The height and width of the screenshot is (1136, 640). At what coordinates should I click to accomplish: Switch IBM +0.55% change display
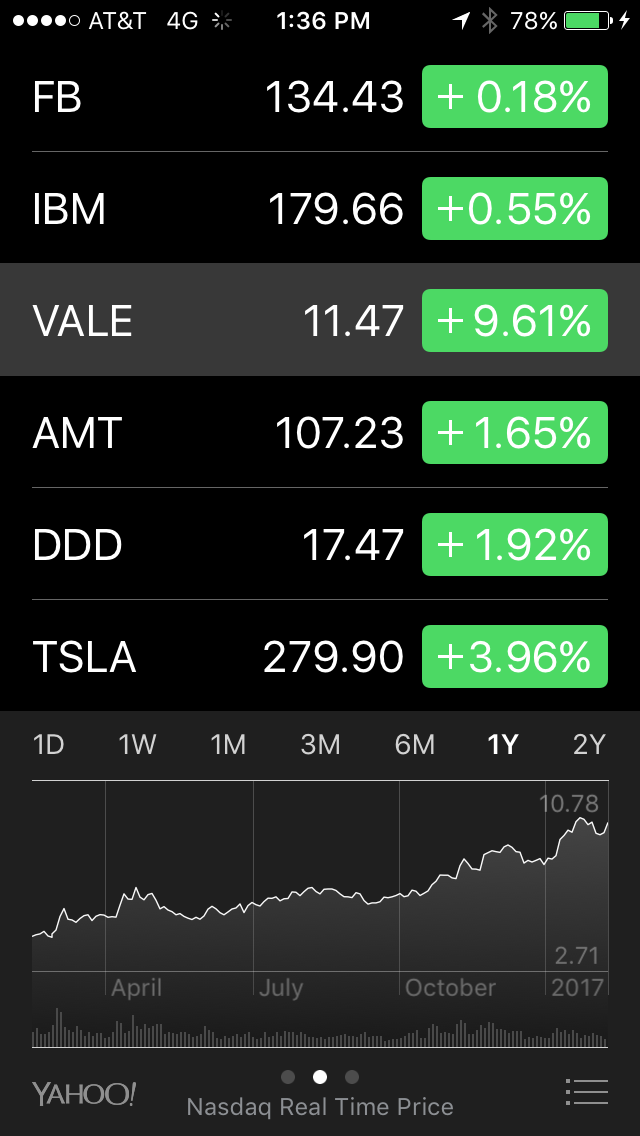515,209
